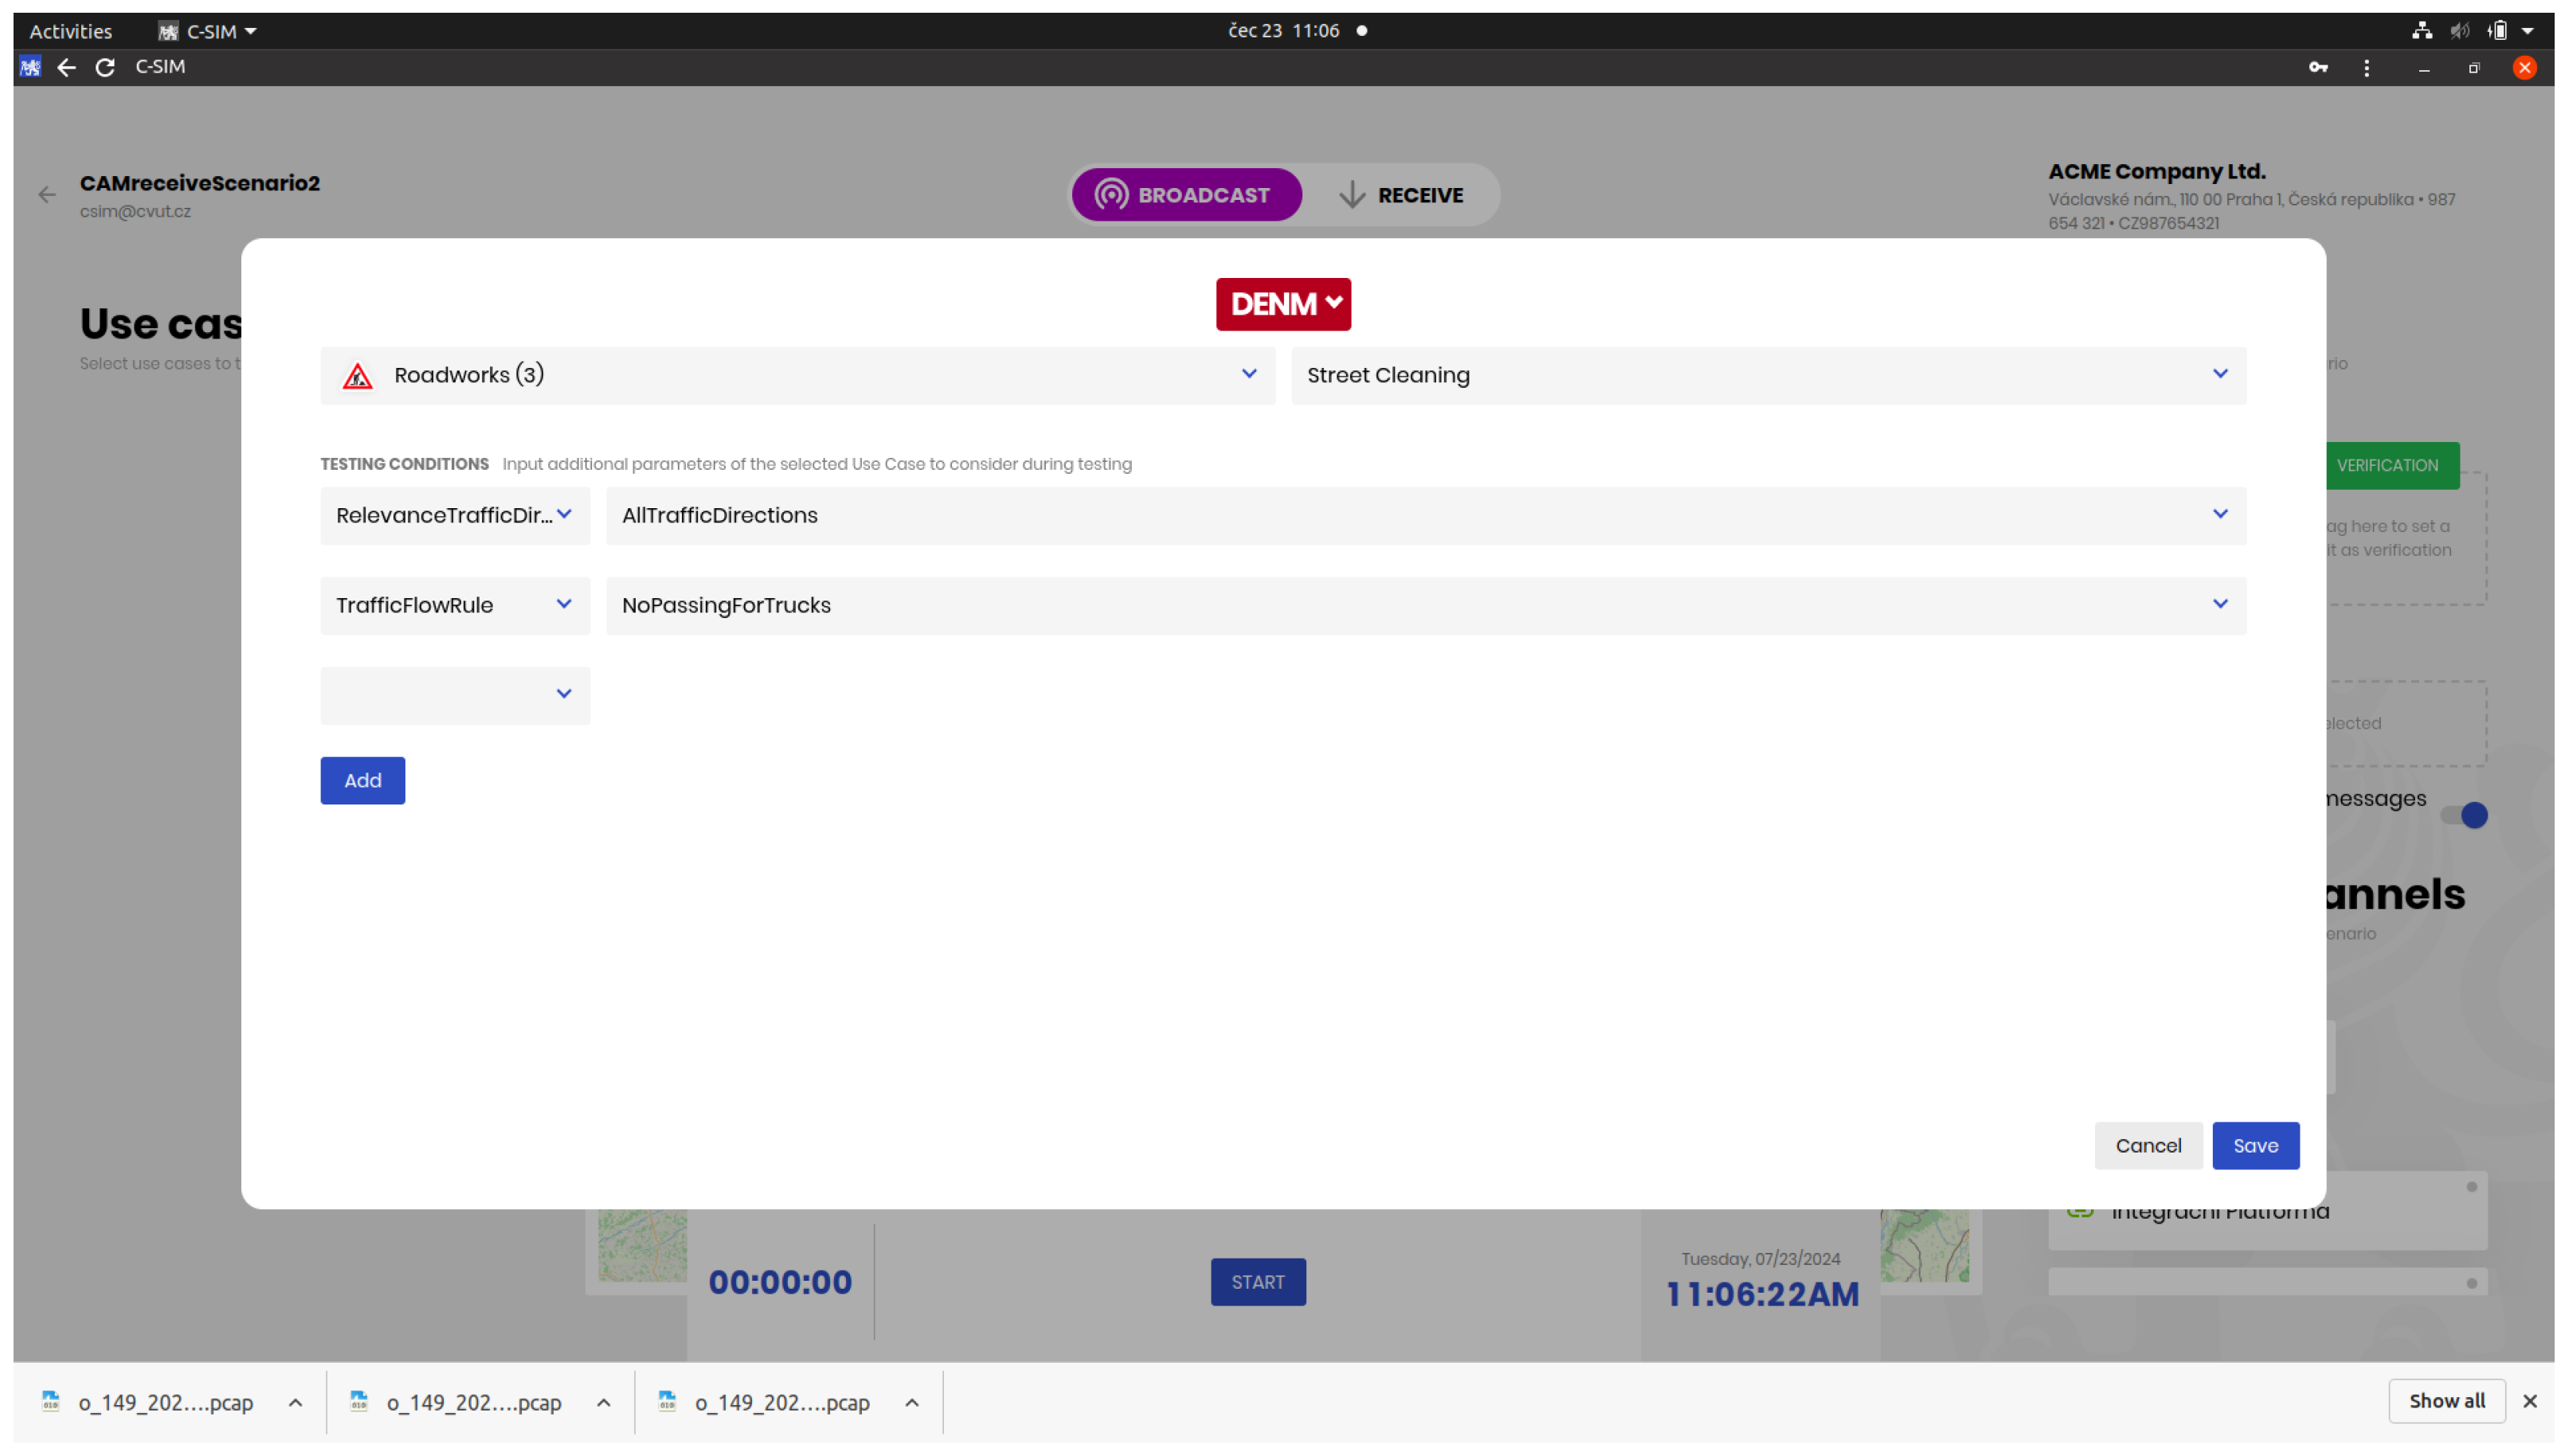Open the DENM message type dropdown

[1282, 304]
